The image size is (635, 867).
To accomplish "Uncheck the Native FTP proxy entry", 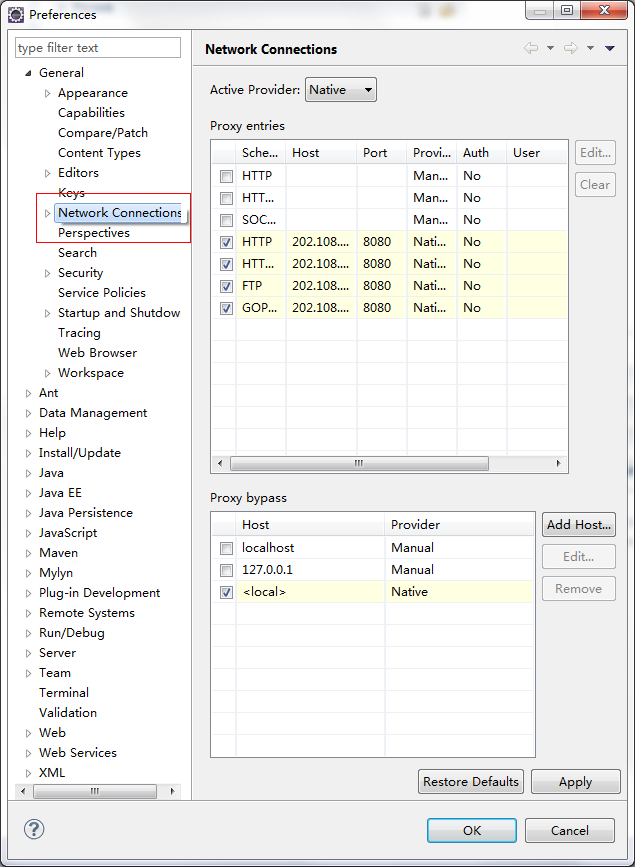I will (x=226, y=286).
